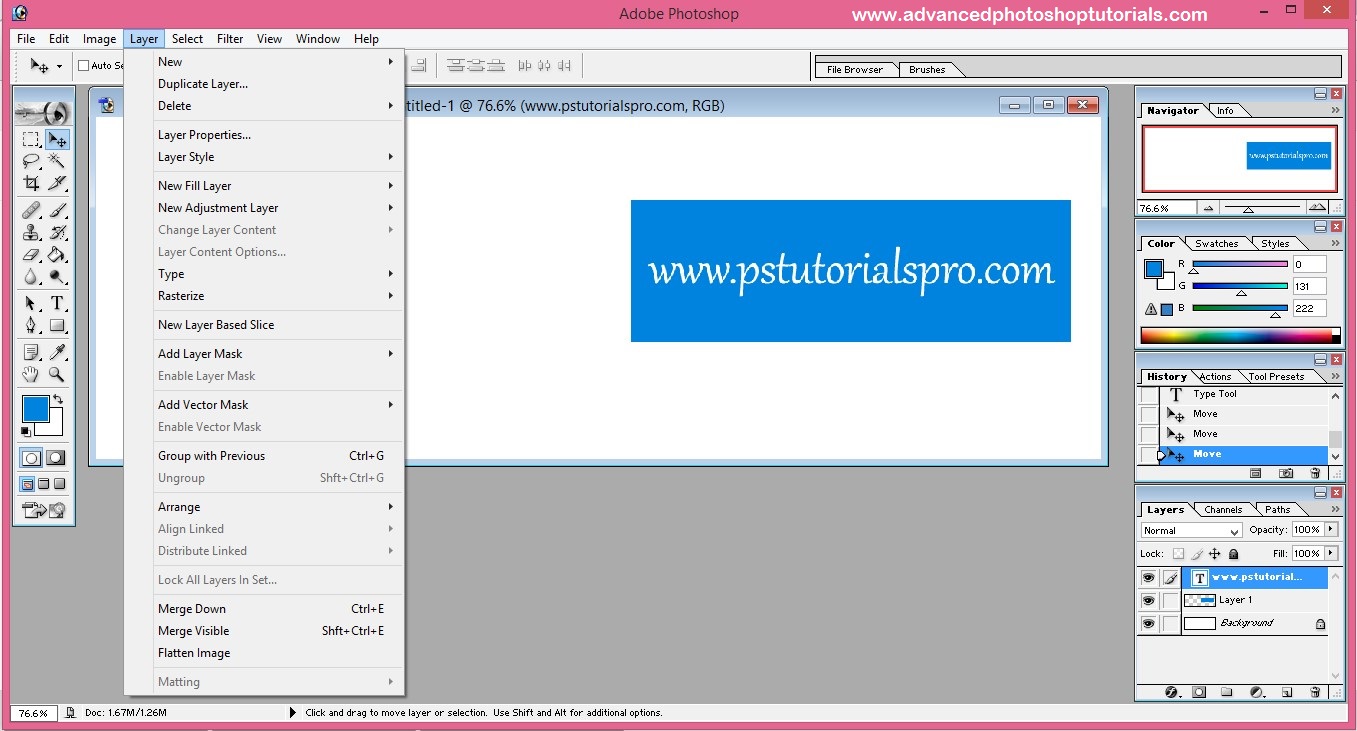Open the Opacity slider arrow

coord(1331,530)
